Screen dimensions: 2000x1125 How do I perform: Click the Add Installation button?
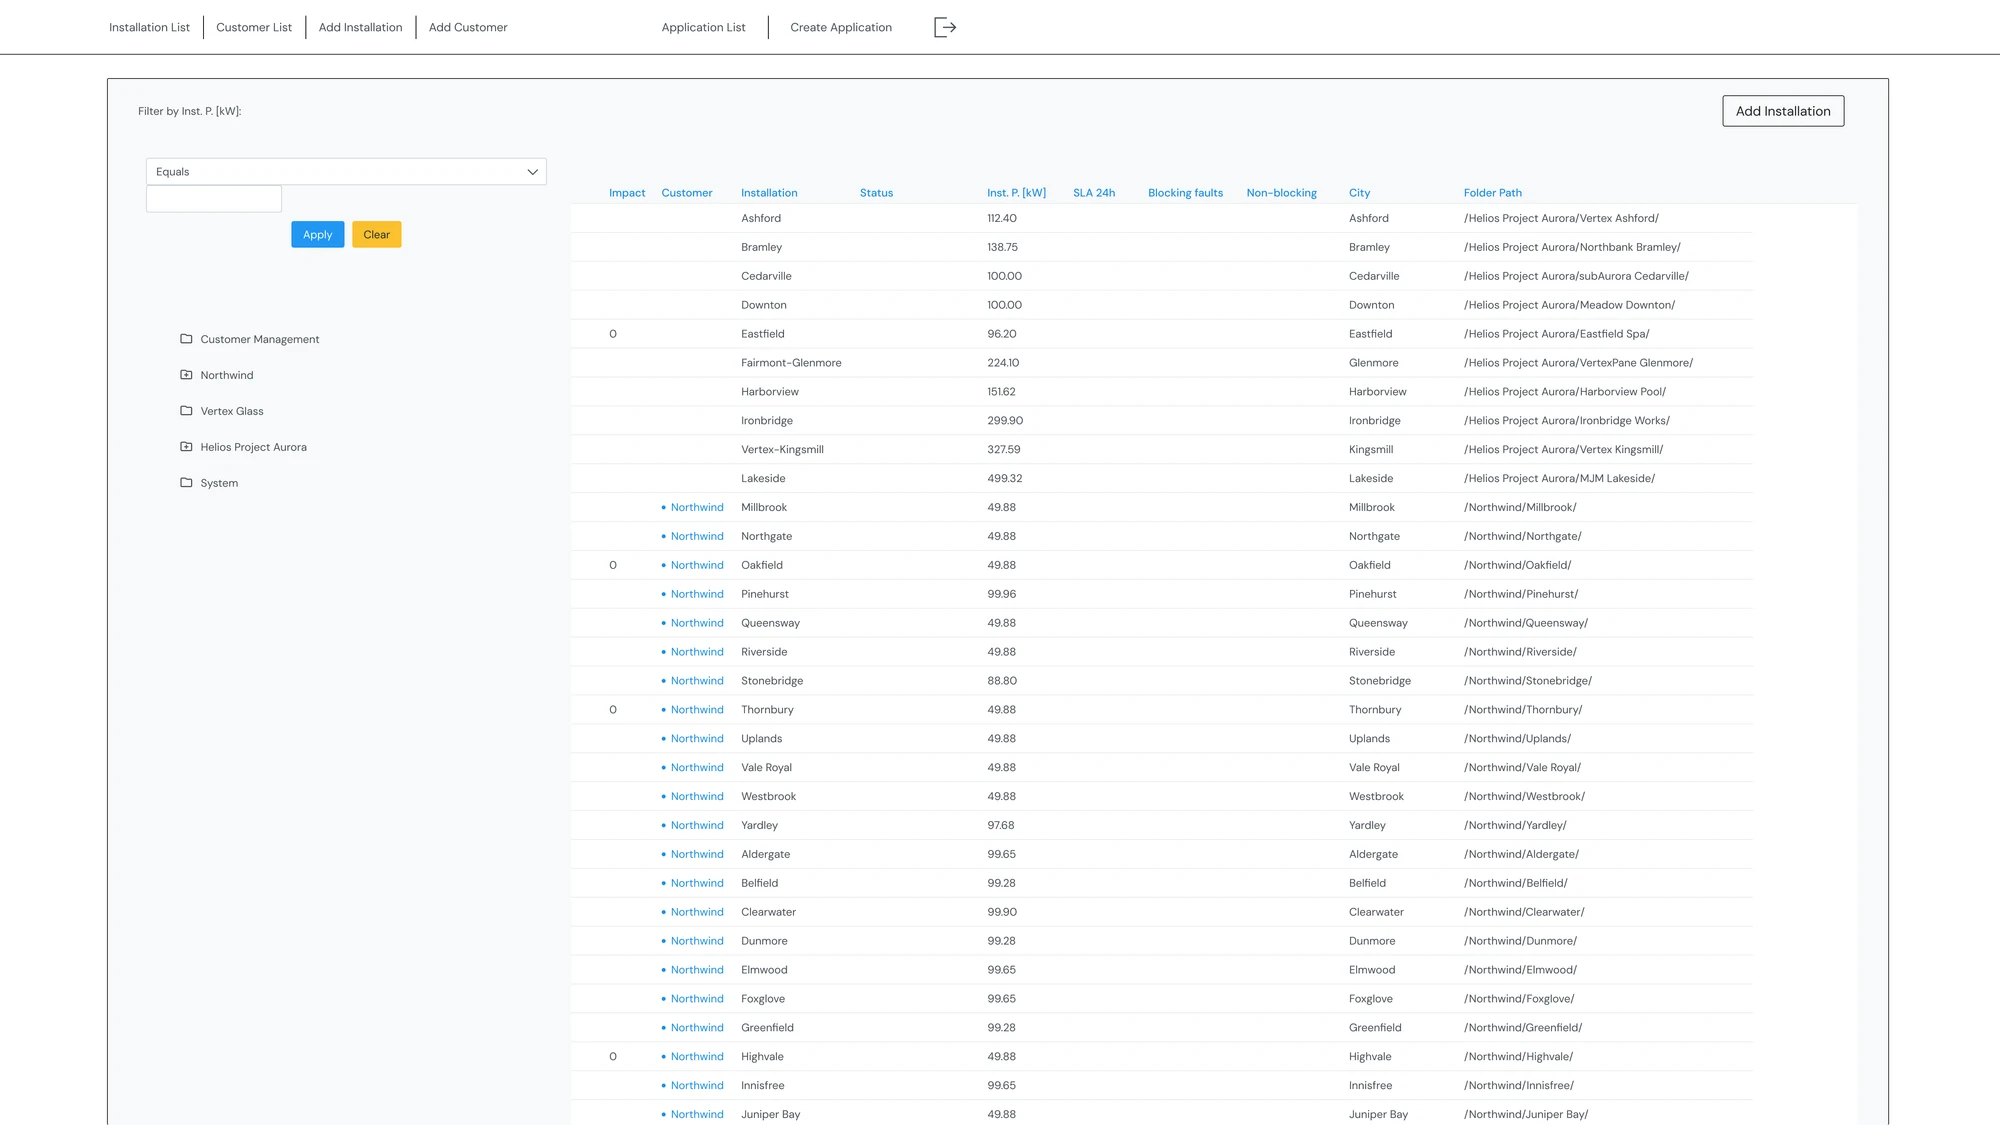[x=1783, y=111]
